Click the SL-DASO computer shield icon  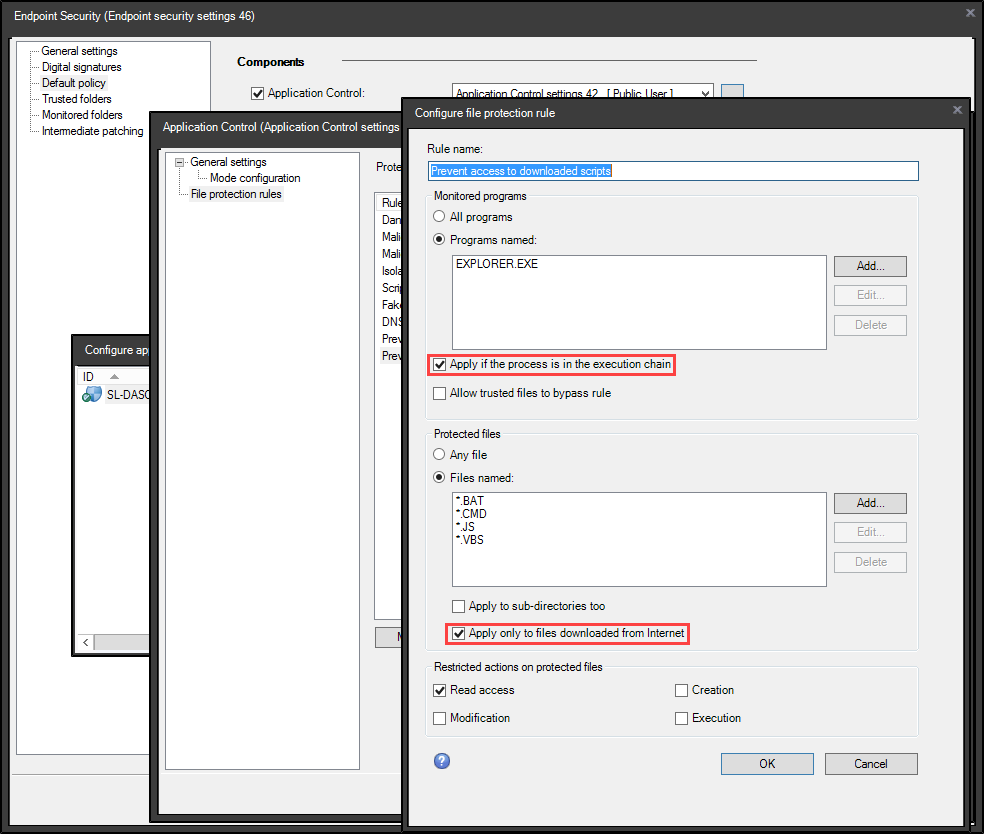(93, 395)
